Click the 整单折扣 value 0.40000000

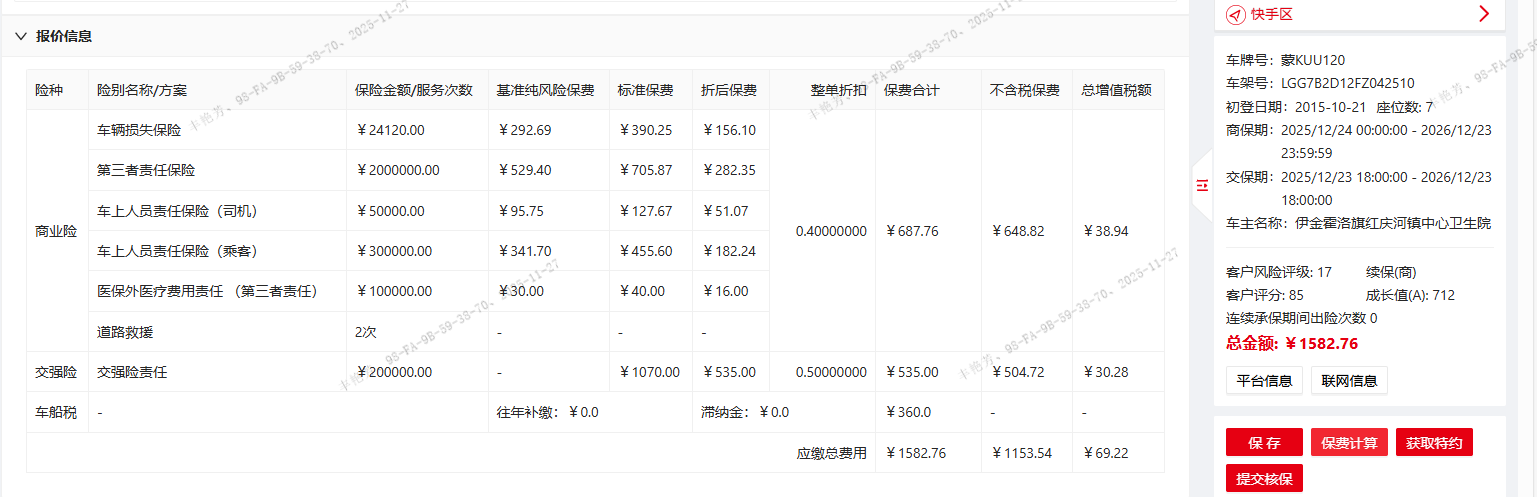pos(831,231)
